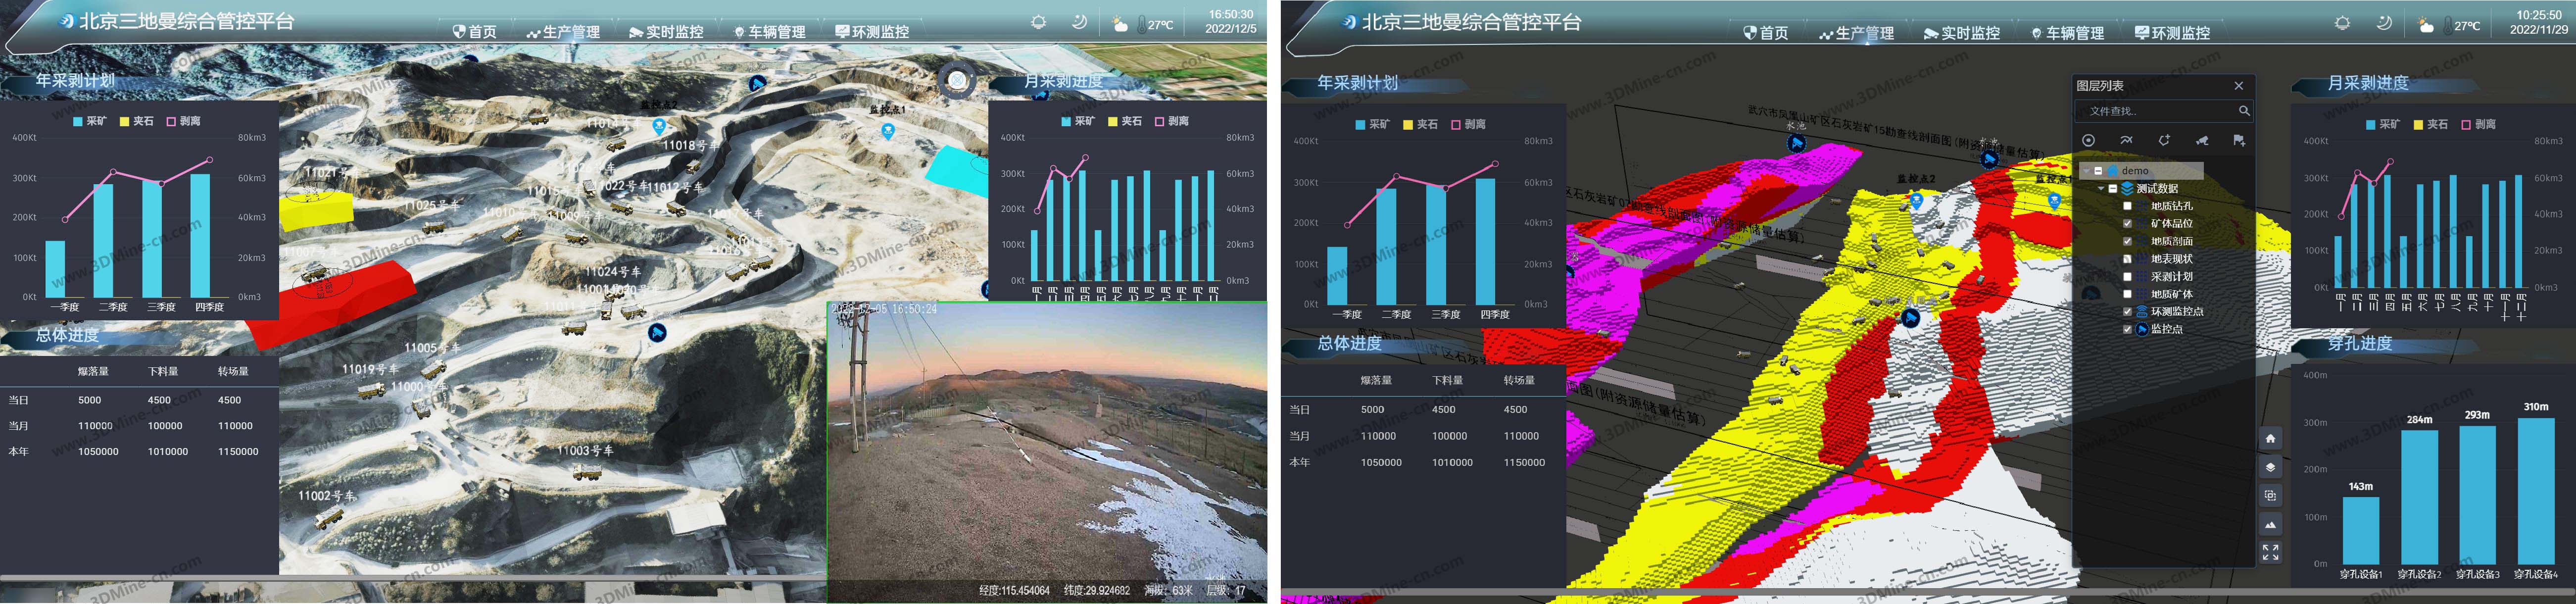Select the 11003号车 truck on the map

[x=586, y=472]
